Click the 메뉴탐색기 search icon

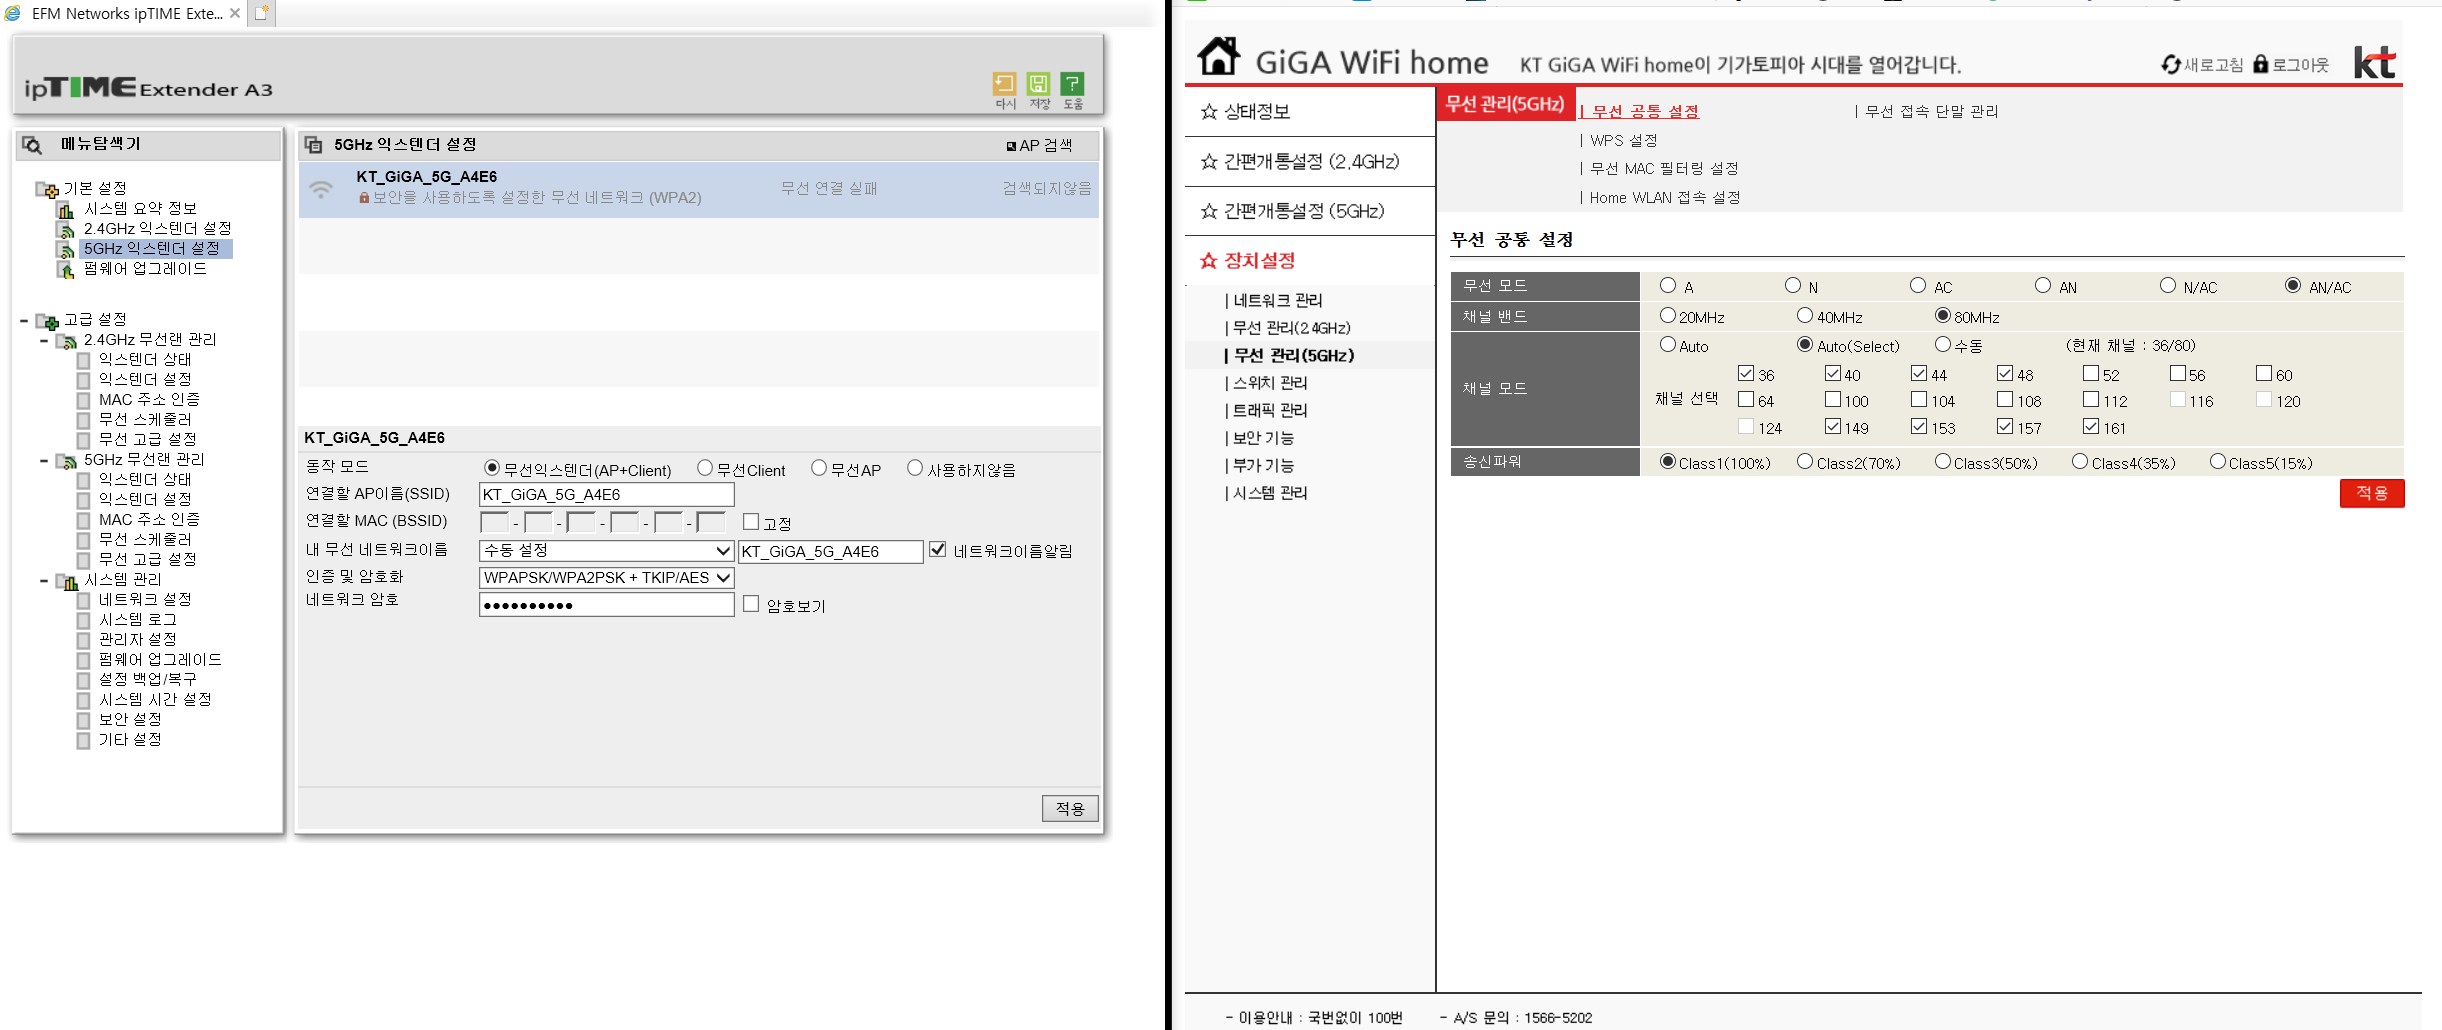coord(32,145)
